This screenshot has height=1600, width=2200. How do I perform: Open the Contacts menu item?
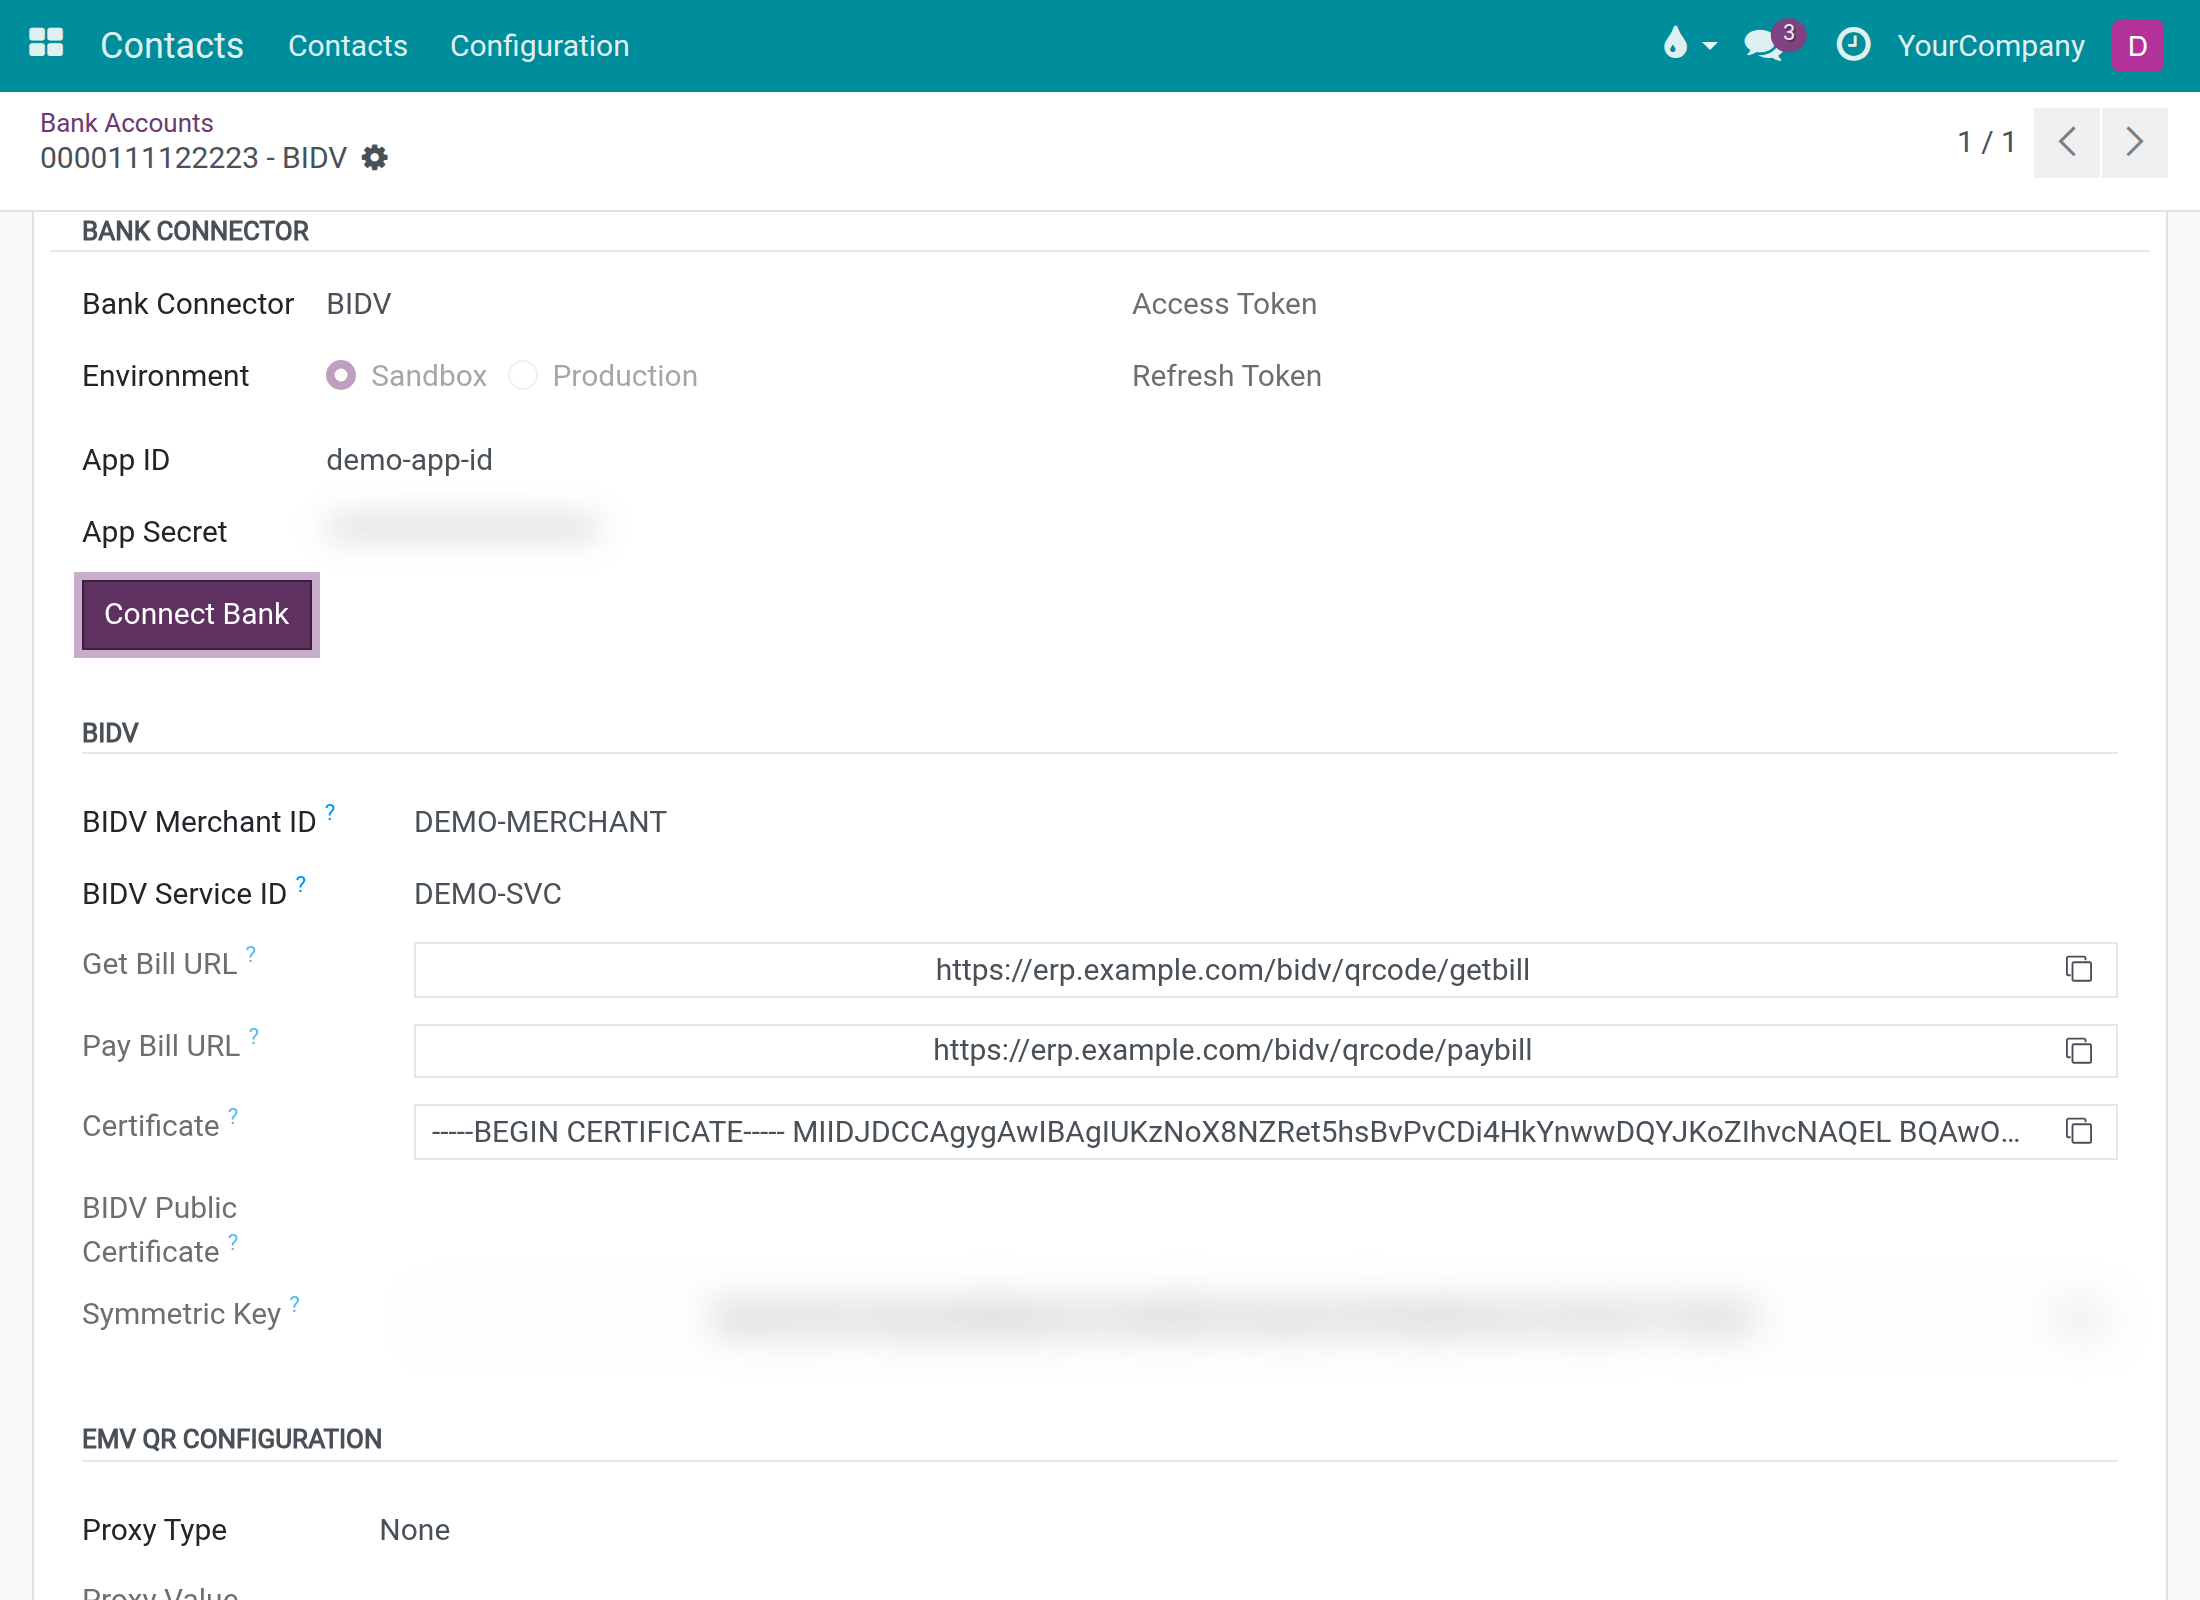pyautogui.click(x=348, y=46)
